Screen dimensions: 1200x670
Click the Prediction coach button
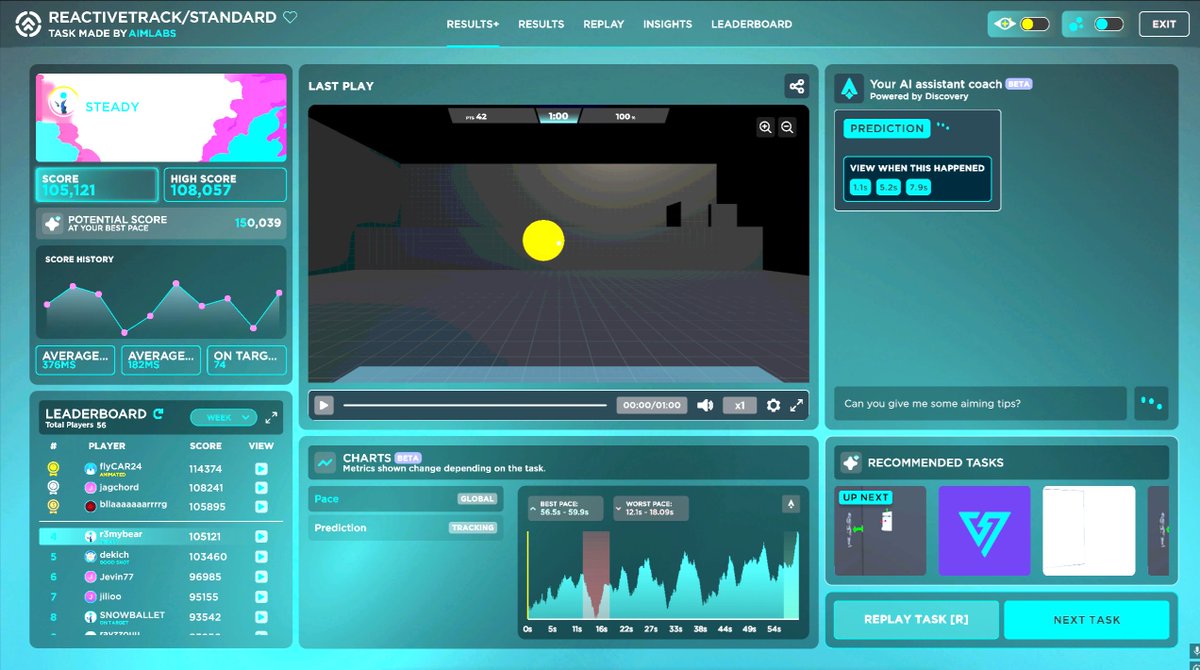tap(887, 128)
